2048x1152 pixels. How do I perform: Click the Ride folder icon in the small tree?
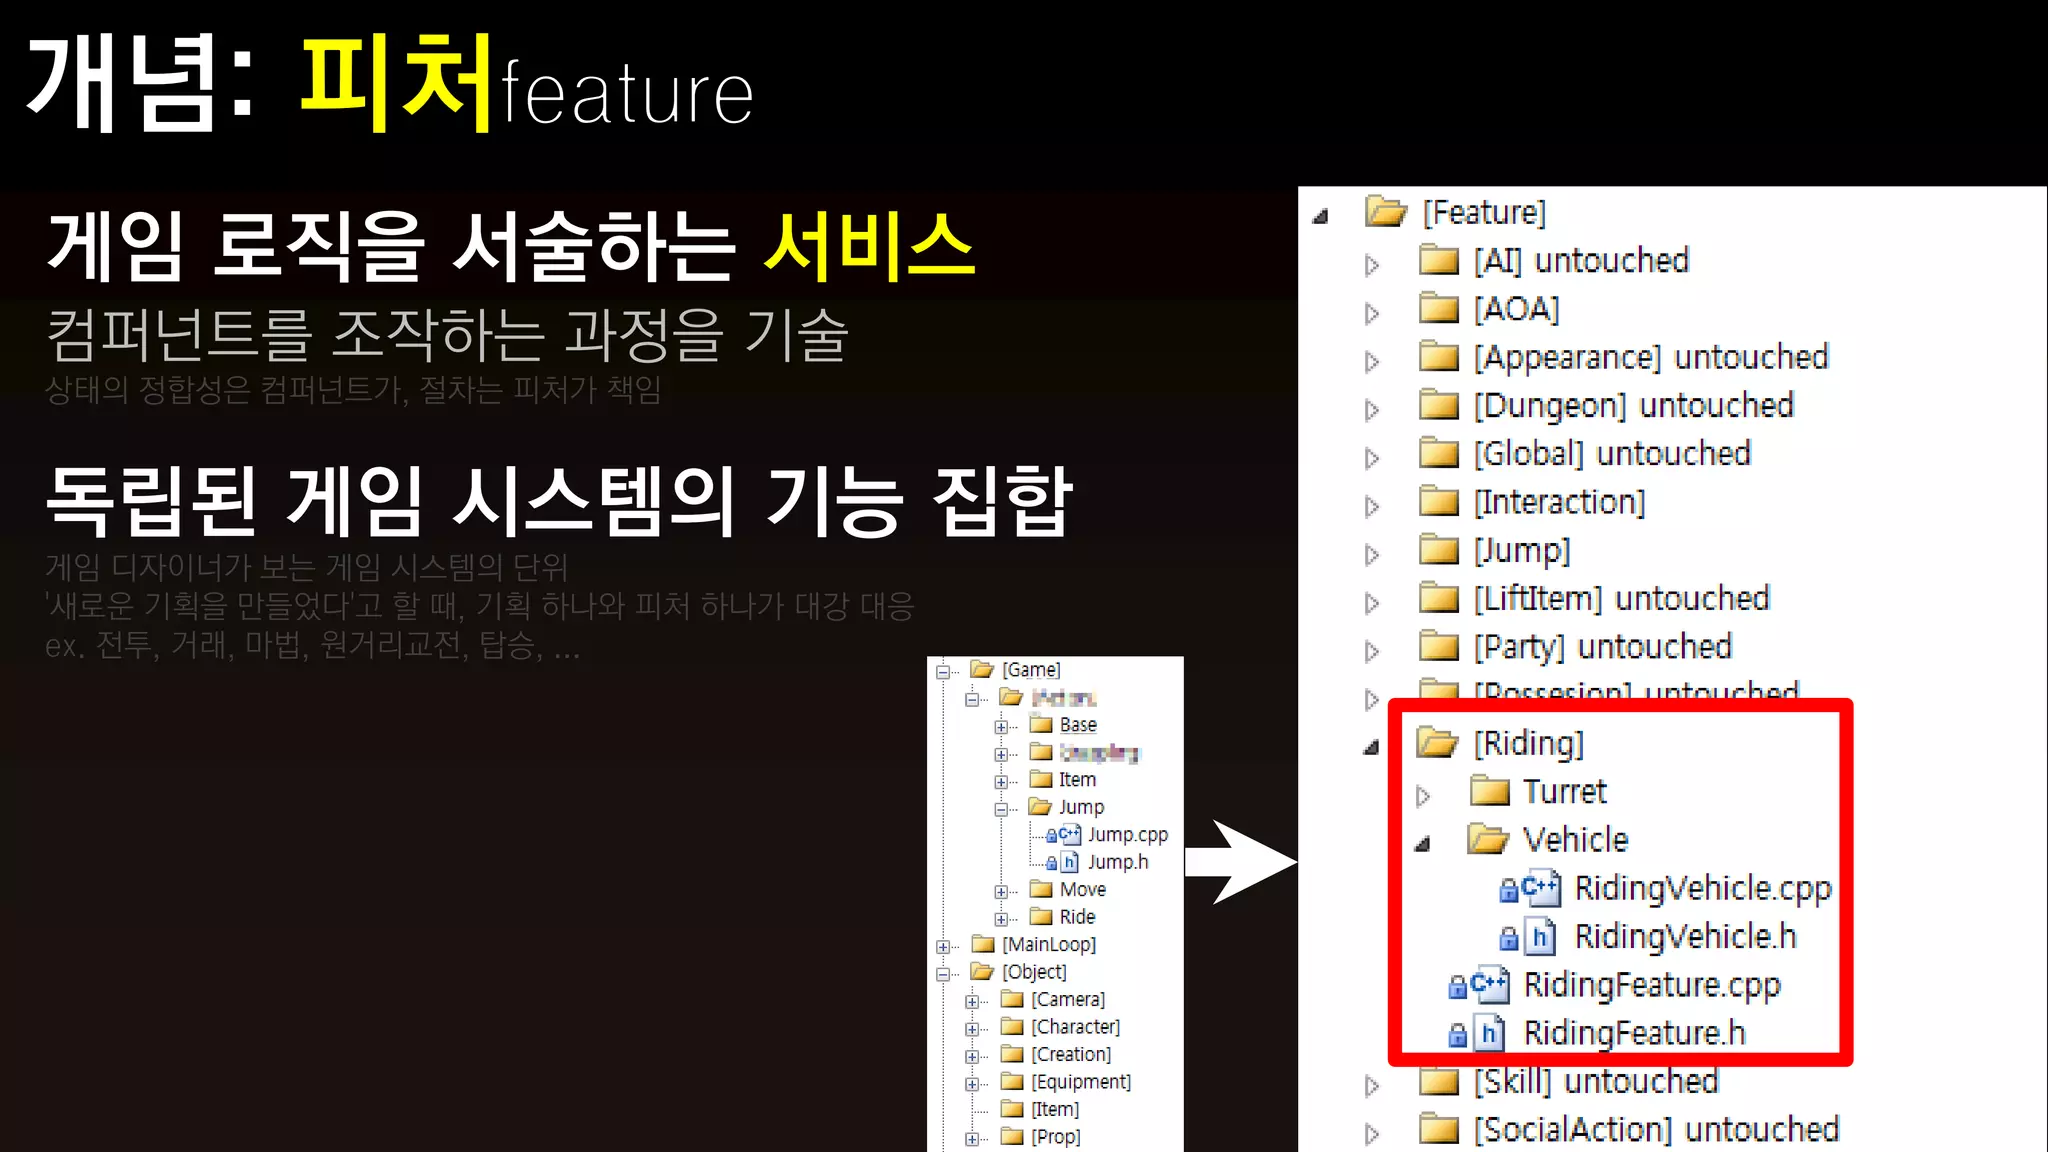click(1042, 916)
